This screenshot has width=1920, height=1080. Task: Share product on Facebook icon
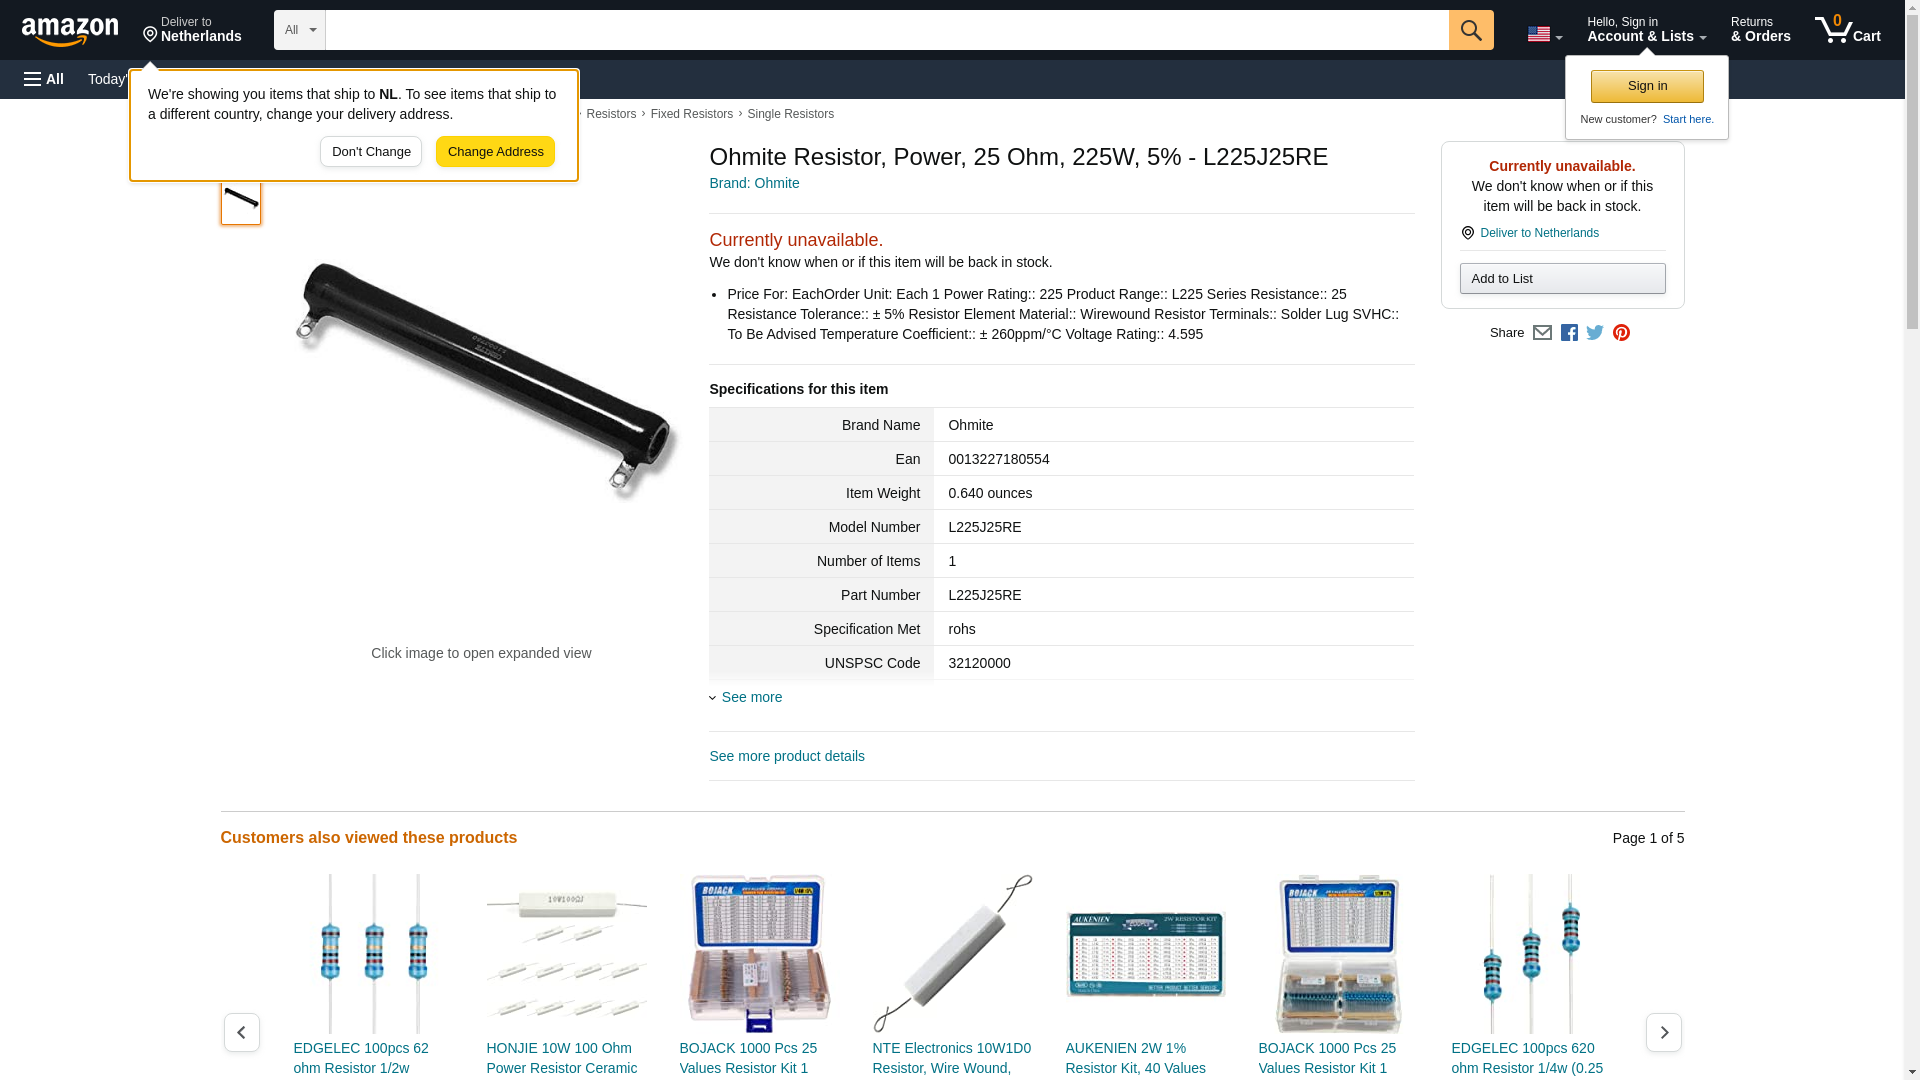(x=1569, y=333)
